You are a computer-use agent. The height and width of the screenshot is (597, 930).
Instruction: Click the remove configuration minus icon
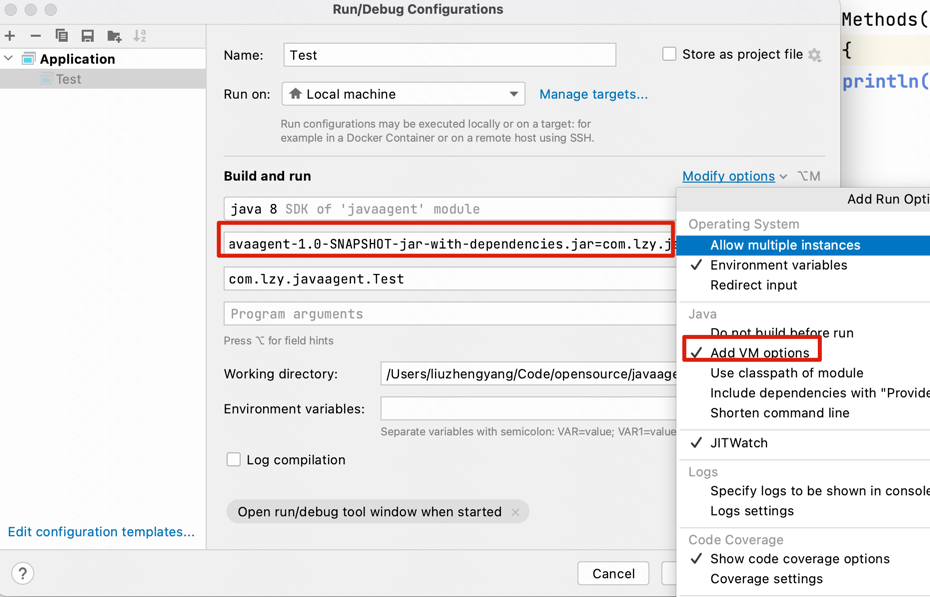pyautogui.click(x=36, y=36)
